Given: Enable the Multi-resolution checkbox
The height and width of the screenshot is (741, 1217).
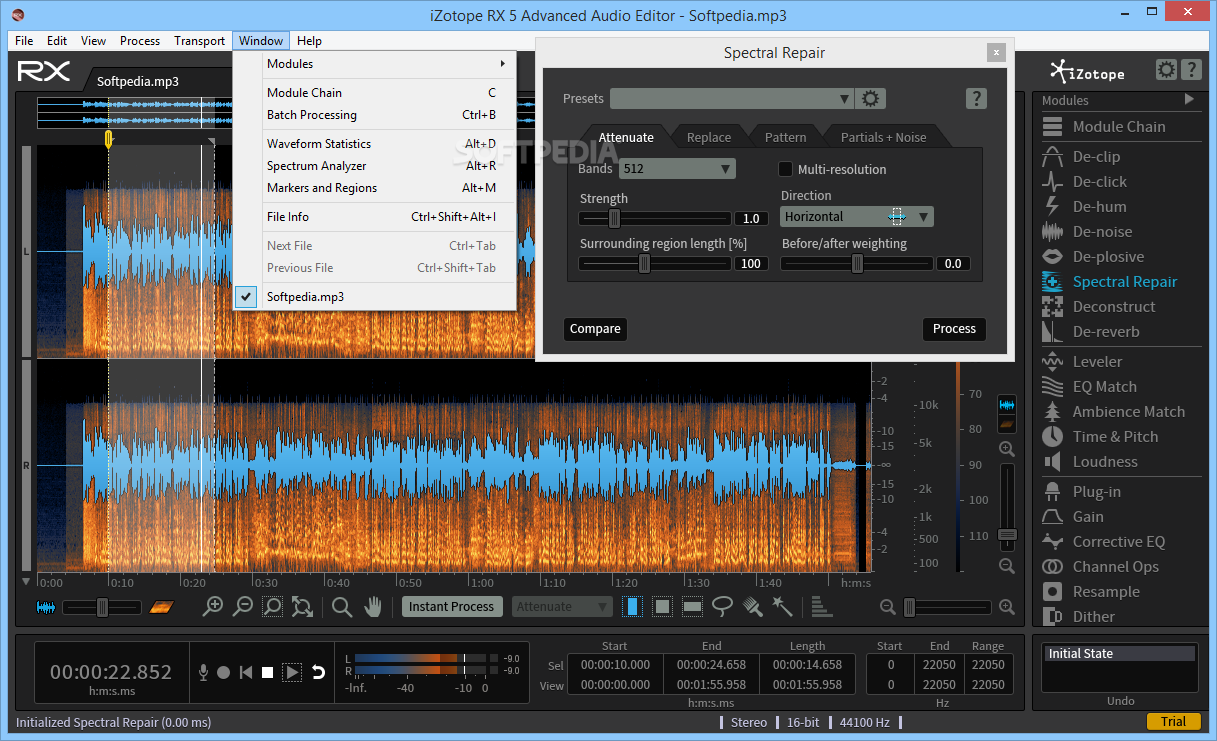Looking at the screenshot, I should click(x=786, y=169).
